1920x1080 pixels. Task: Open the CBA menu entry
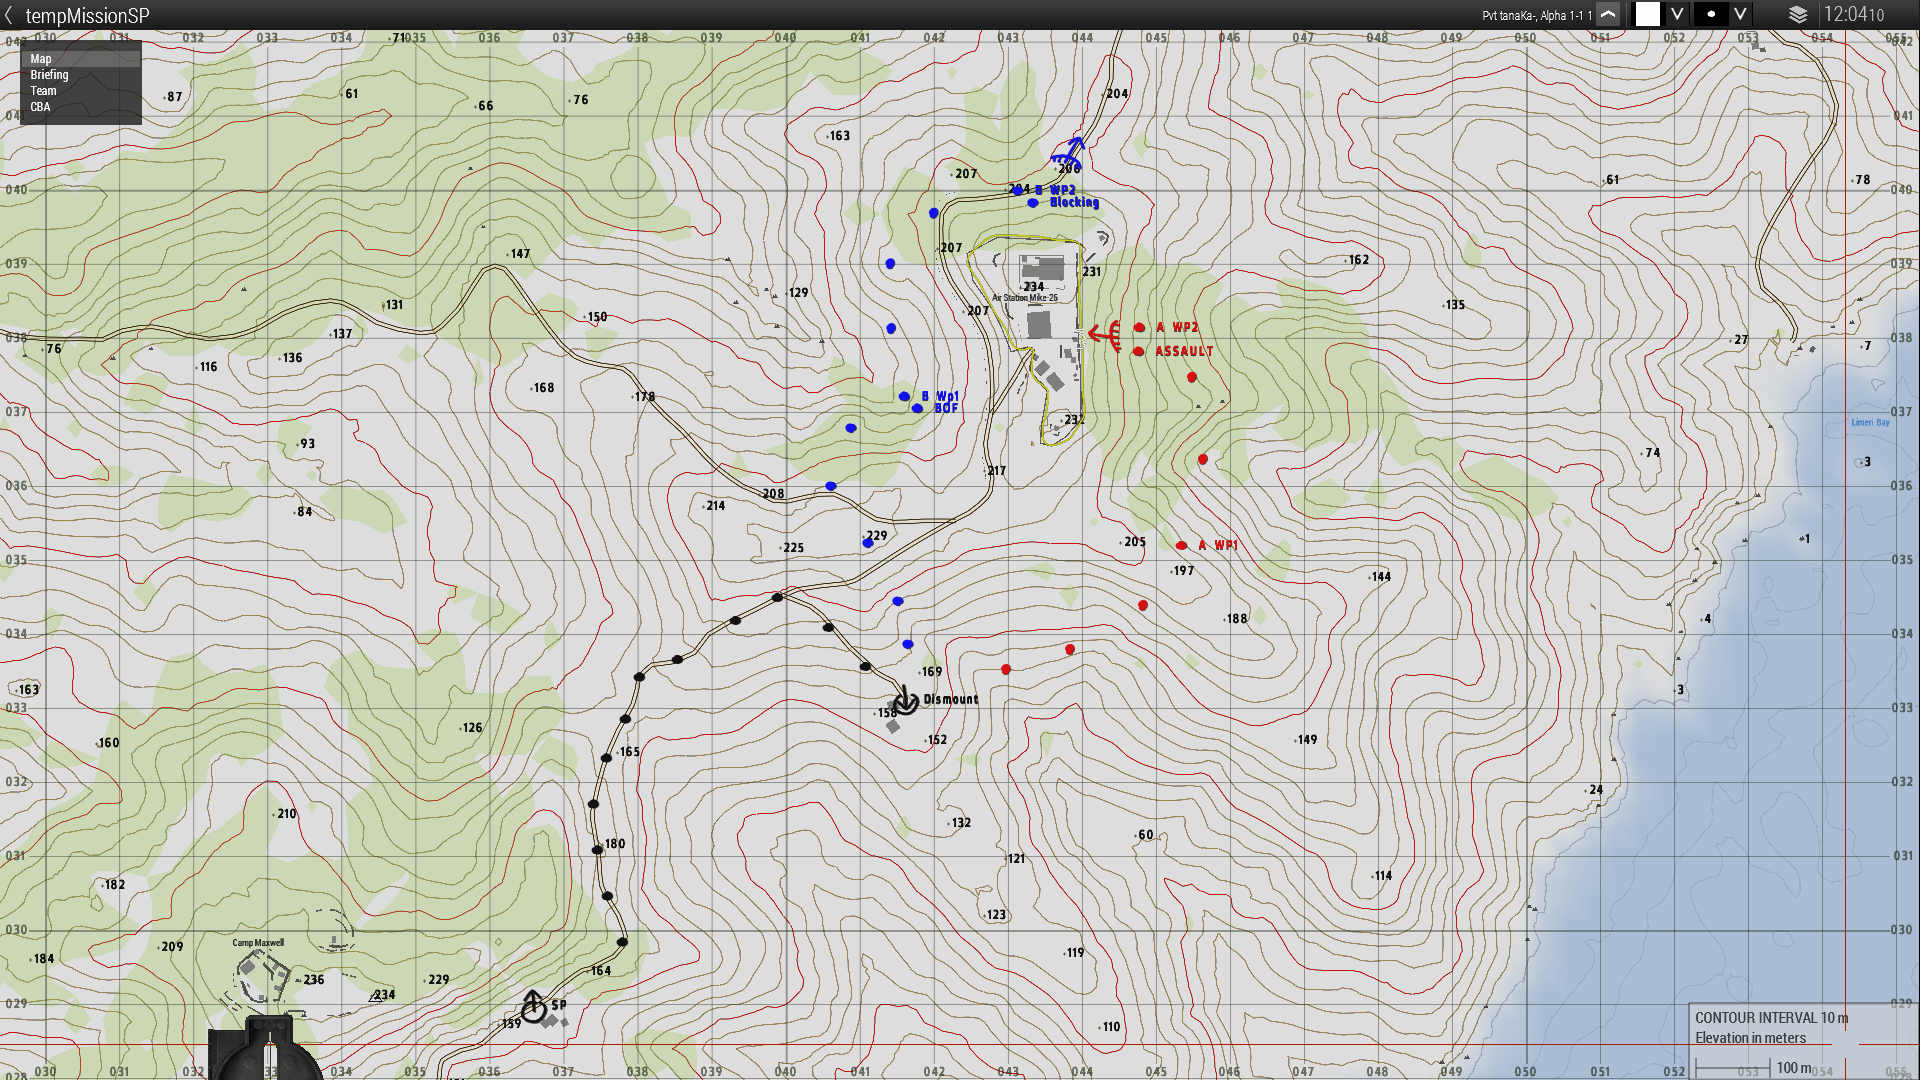click(40, 107)
